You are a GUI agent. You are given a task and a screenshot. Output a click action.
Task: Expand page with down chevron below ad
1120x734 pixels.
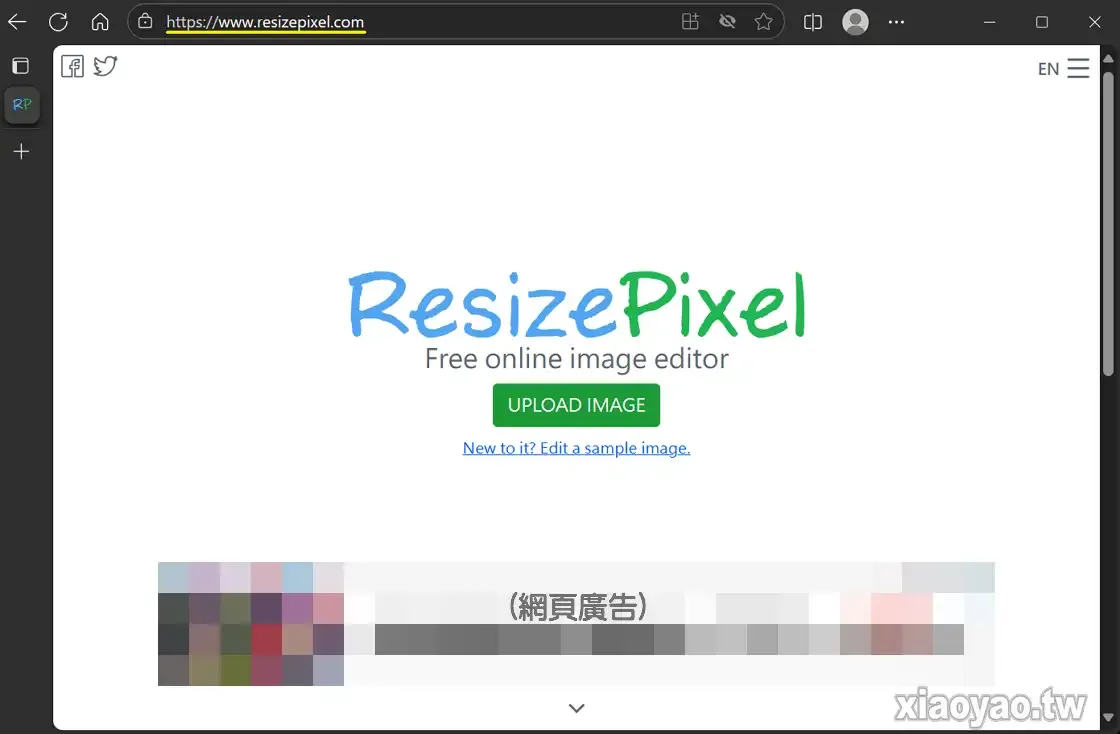point(576,708)
